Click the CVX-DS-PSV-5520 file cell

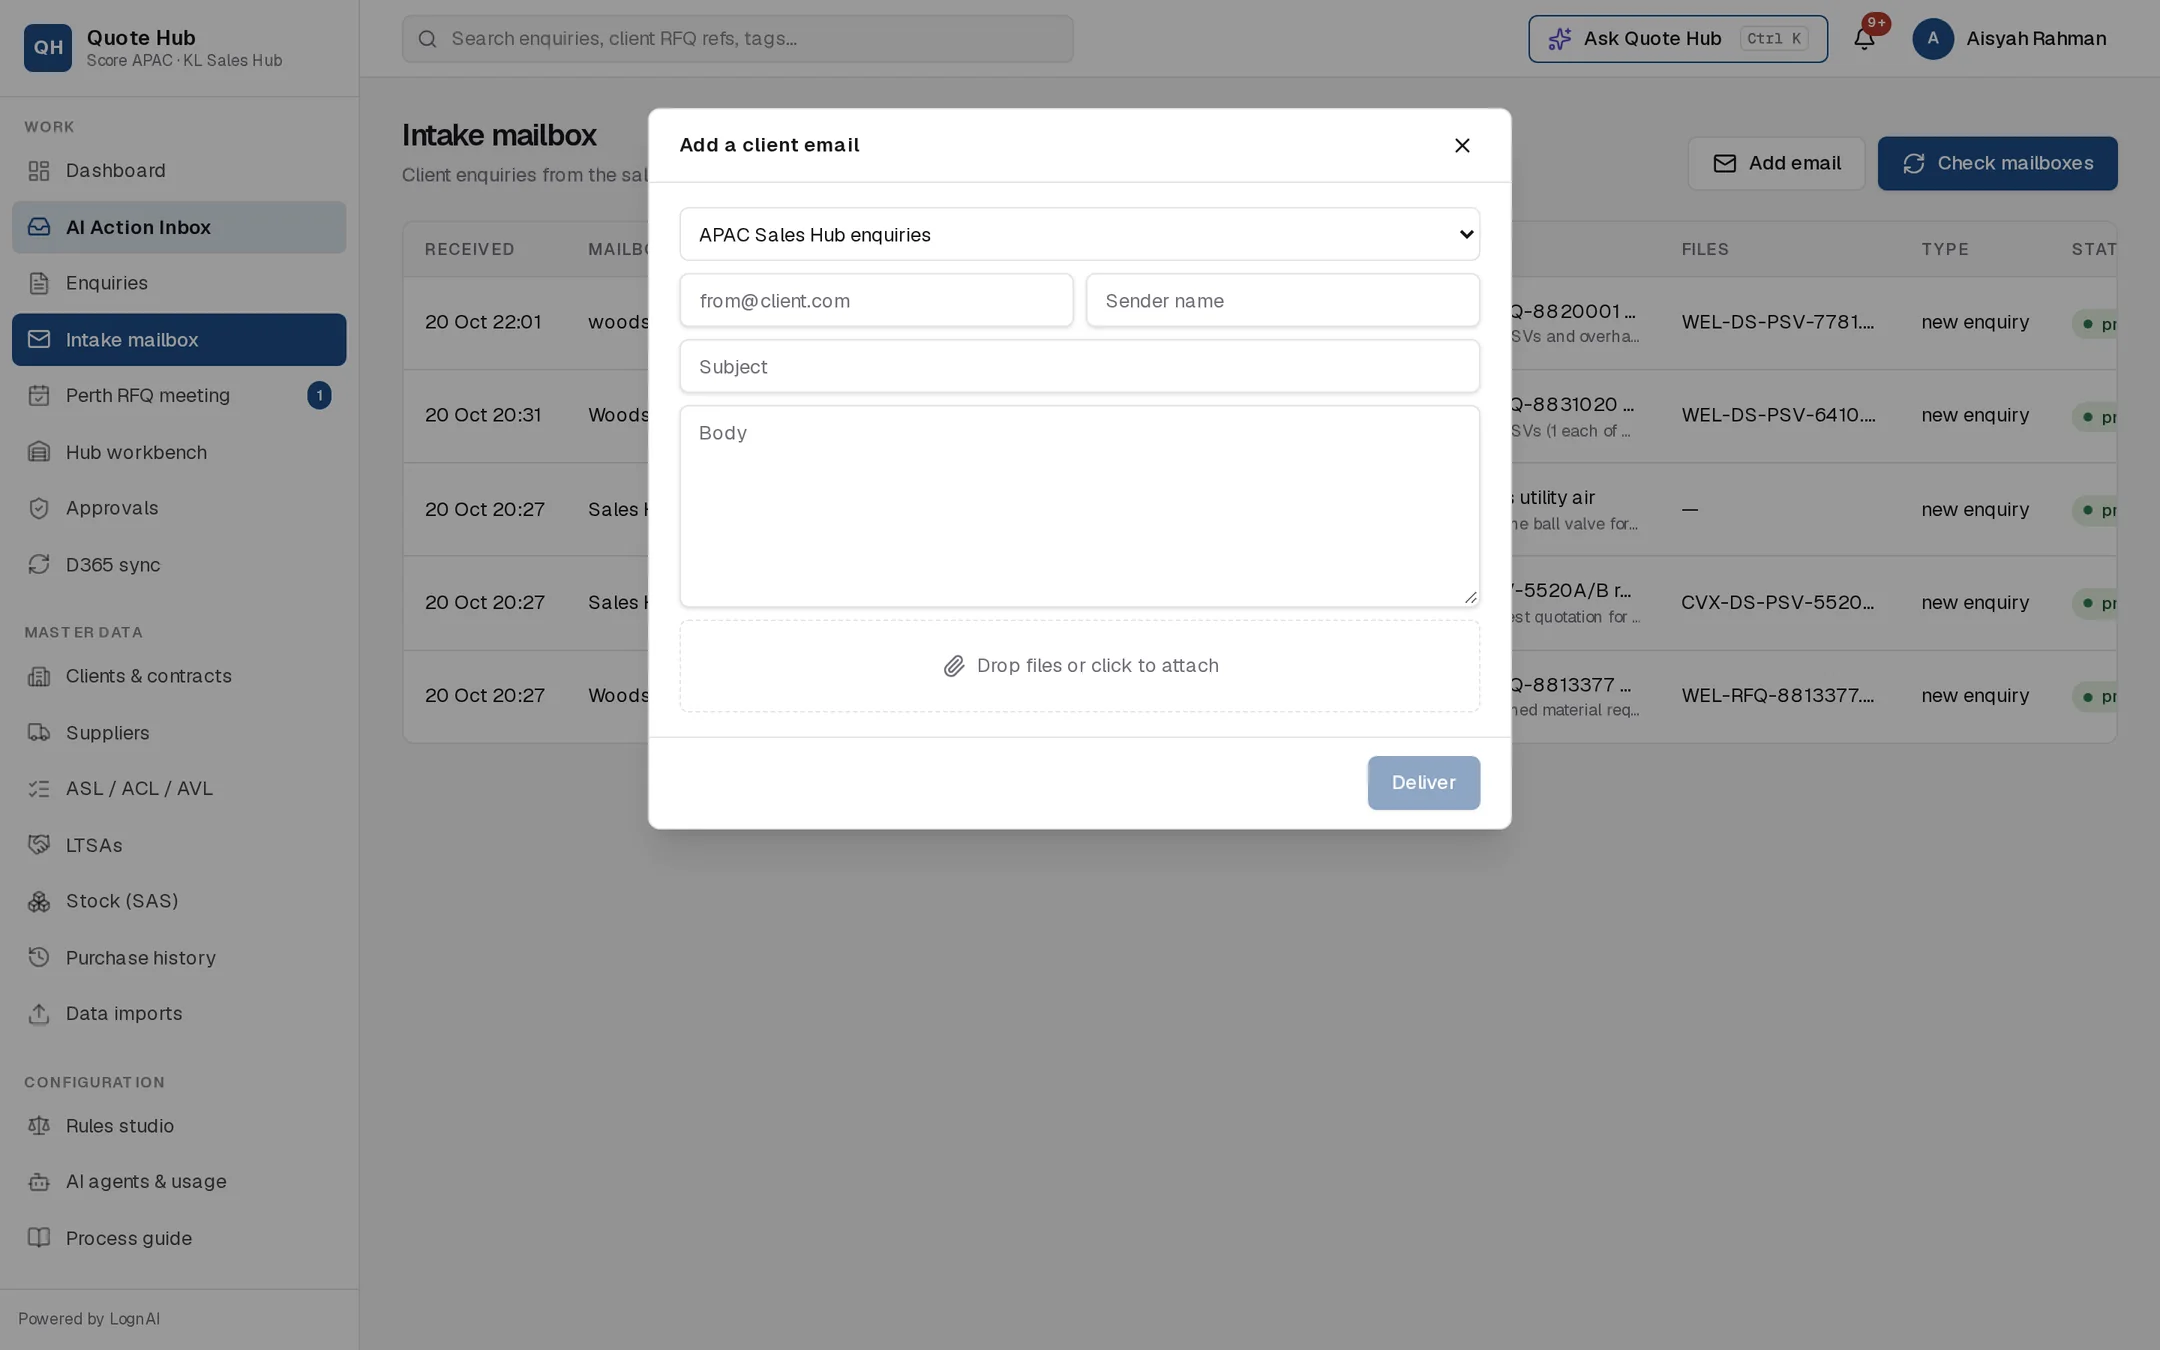(1778, 602)
